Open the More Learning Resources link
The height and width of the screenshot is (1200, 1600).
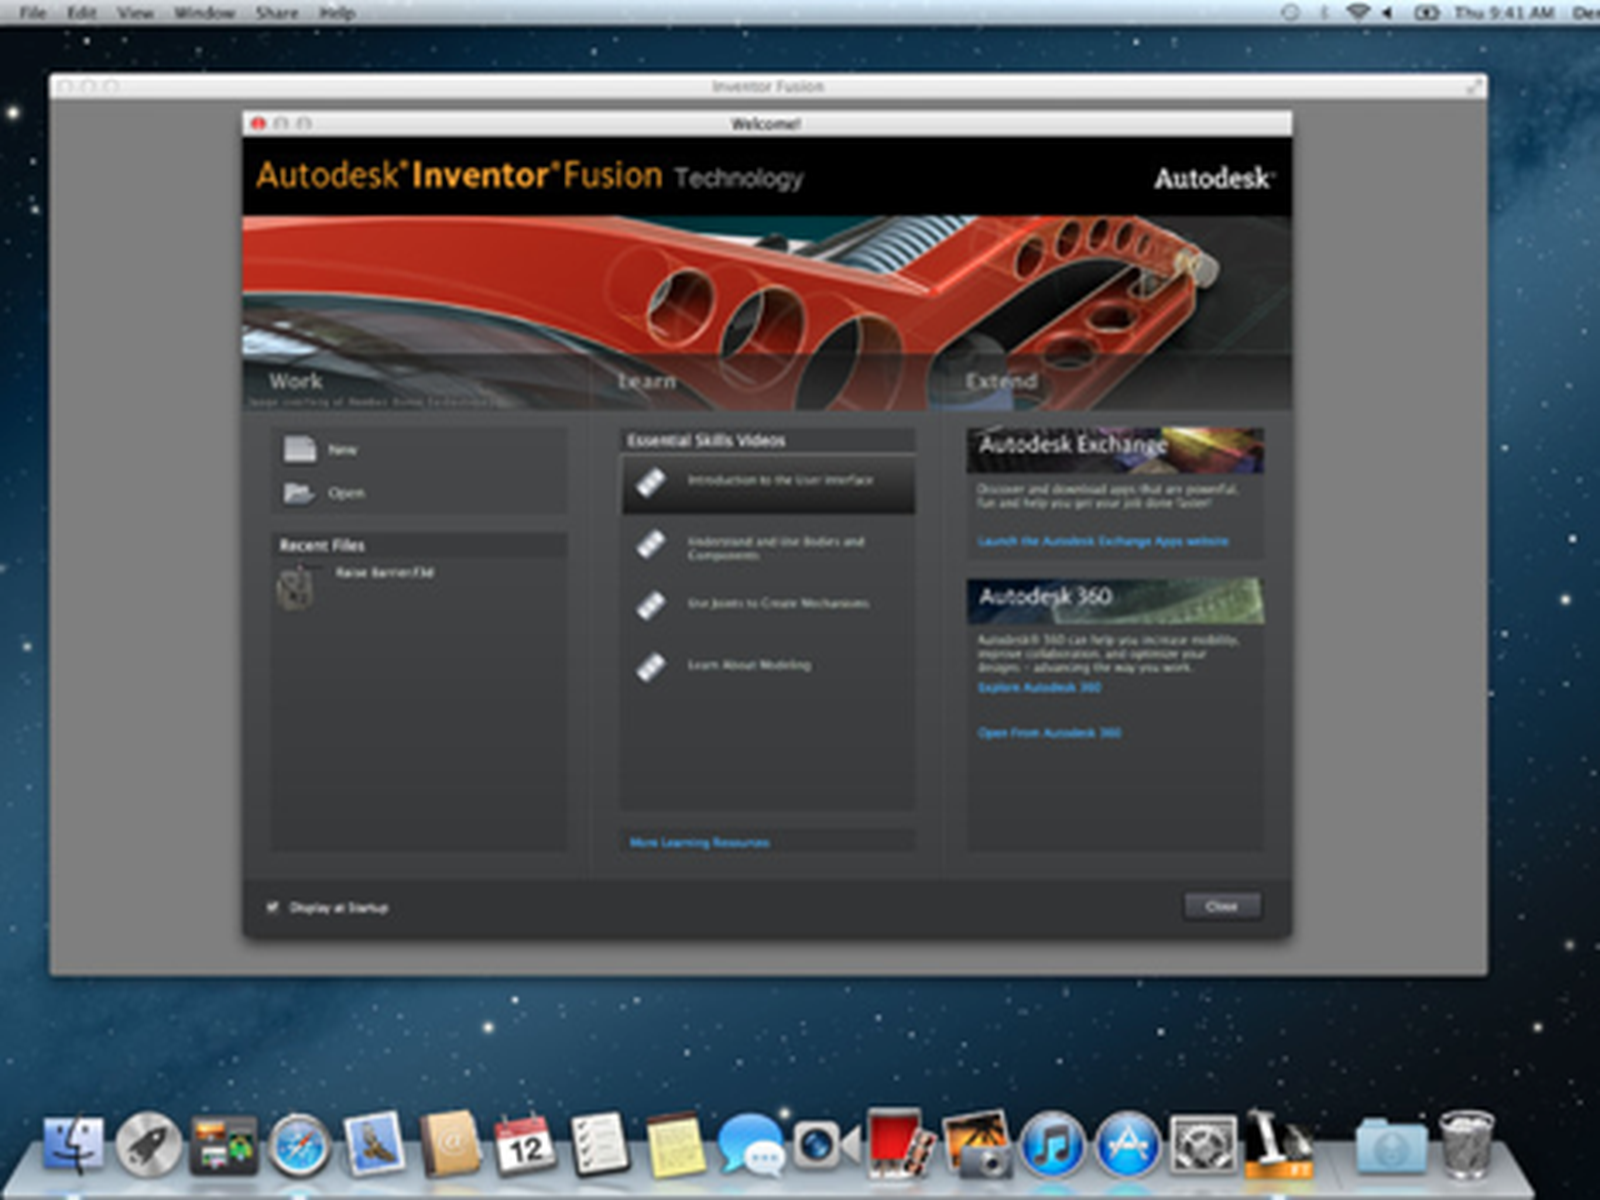point(699,843)
